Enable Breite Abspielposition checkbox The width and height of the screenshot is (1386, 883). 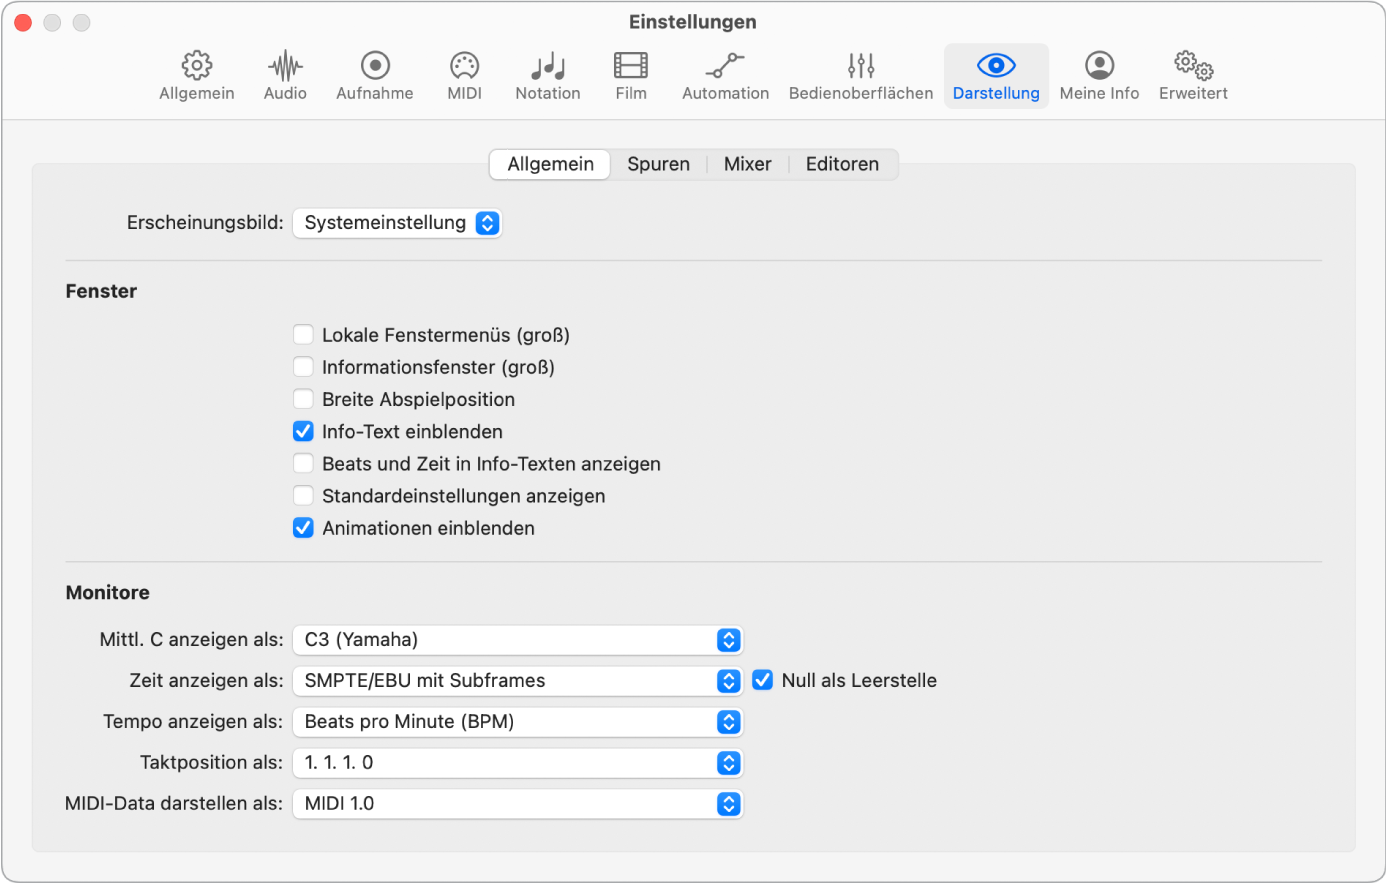pos(303,399)
